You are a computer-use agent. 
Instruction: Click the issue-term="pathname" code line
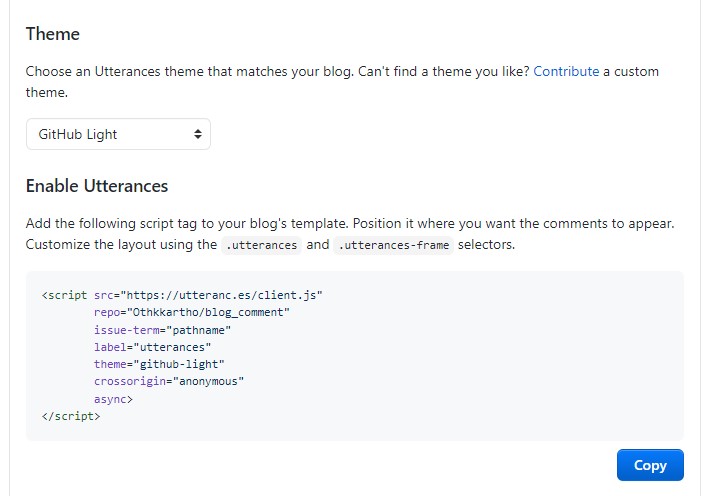pyautogui.click(x=163, y=329)
